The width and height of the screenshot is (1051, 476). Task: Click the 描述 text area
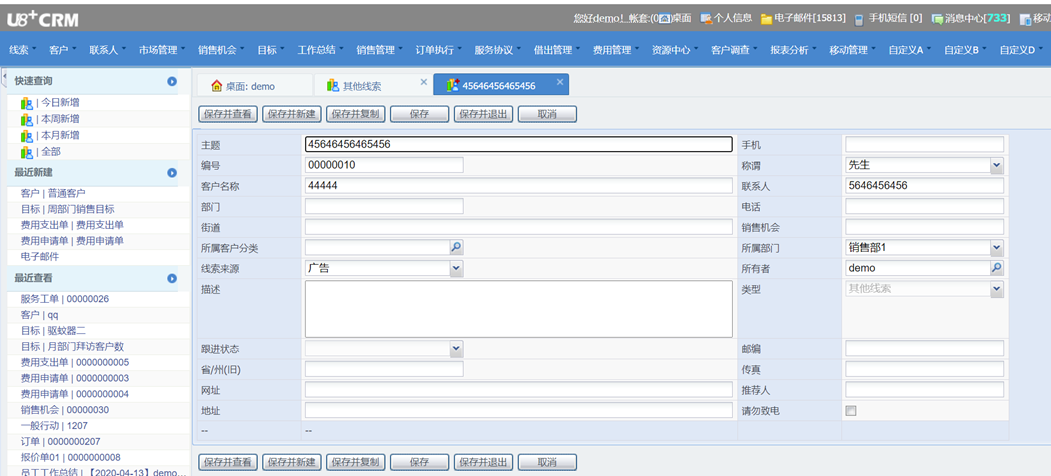click(x=519, y=309)
